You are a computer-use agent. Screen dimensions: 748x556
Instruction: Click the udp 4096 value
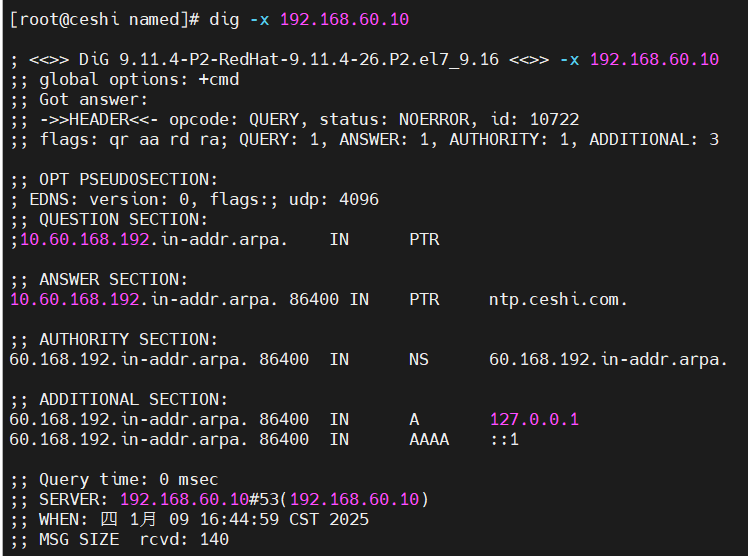coord(333,199)
